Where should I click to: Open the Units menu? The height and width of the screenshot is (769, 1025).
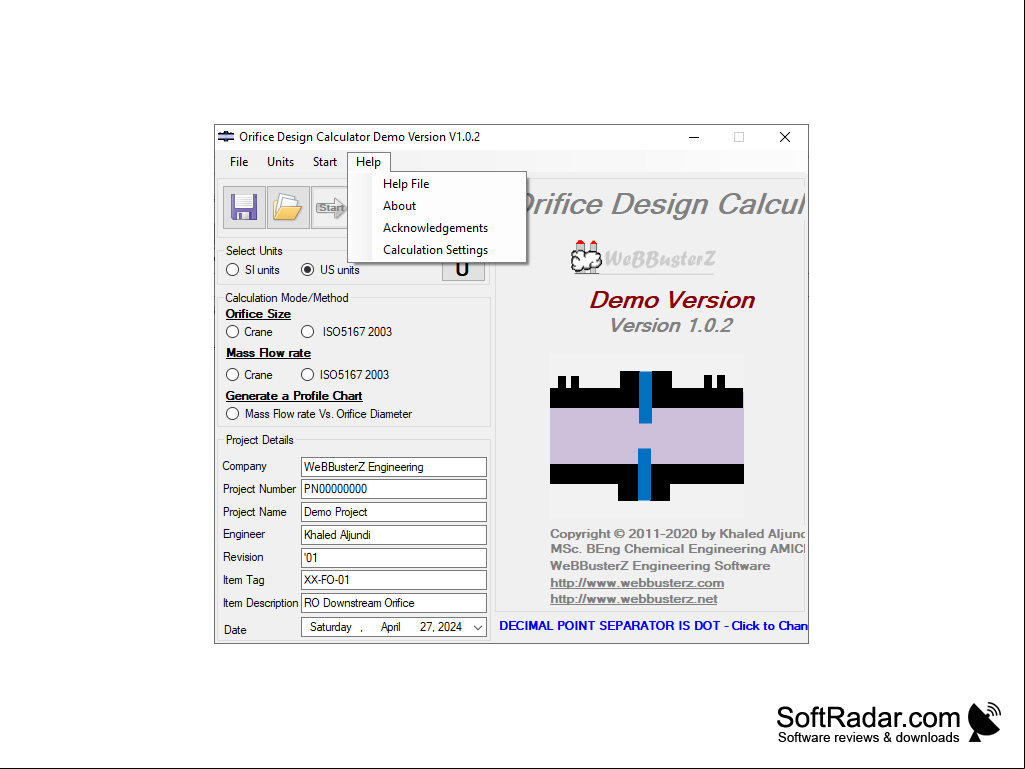(280, 162)
